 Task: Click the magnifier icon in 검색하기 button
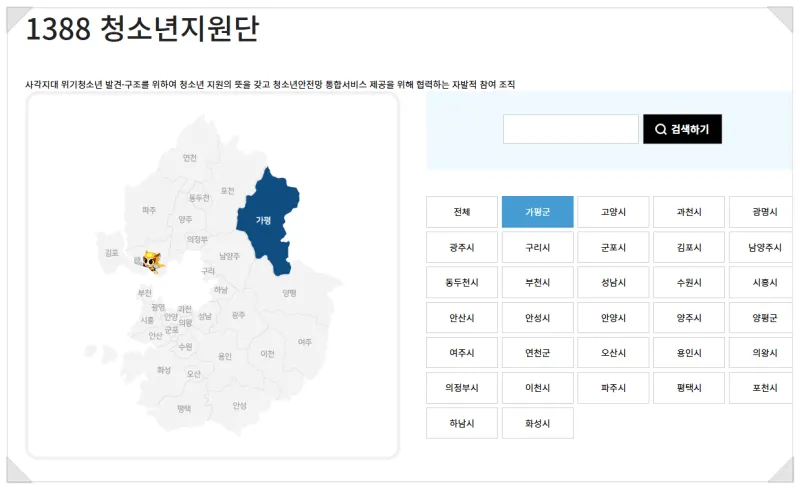click(x=661, y=129)
